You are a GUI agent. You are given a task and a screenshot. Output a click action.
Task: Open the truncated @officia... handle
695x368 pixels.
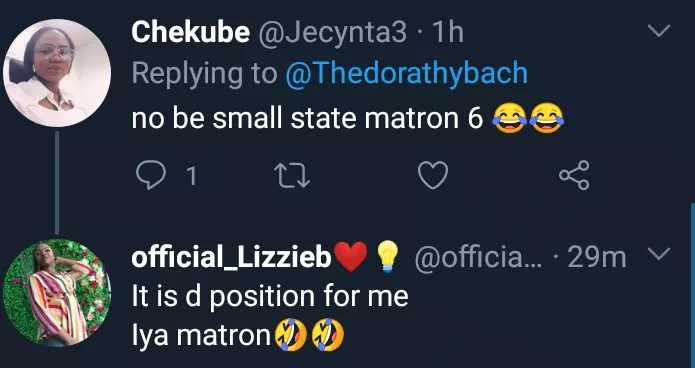pyautogui.click(x=478, y=257)
